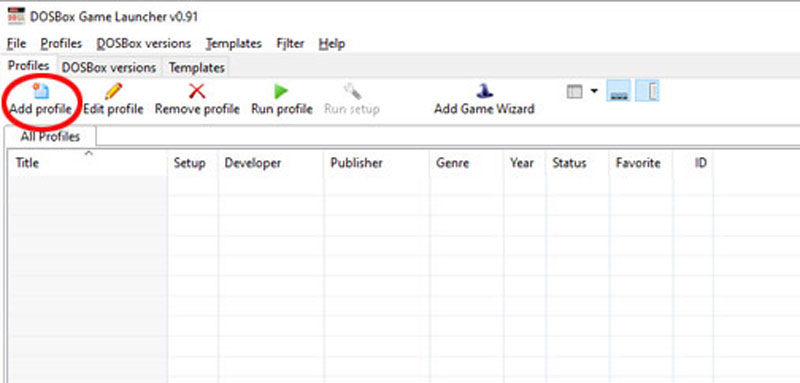The image size is (800, 383).
Task: Sort by the Setup column header
Action: (x=193, y=163)
